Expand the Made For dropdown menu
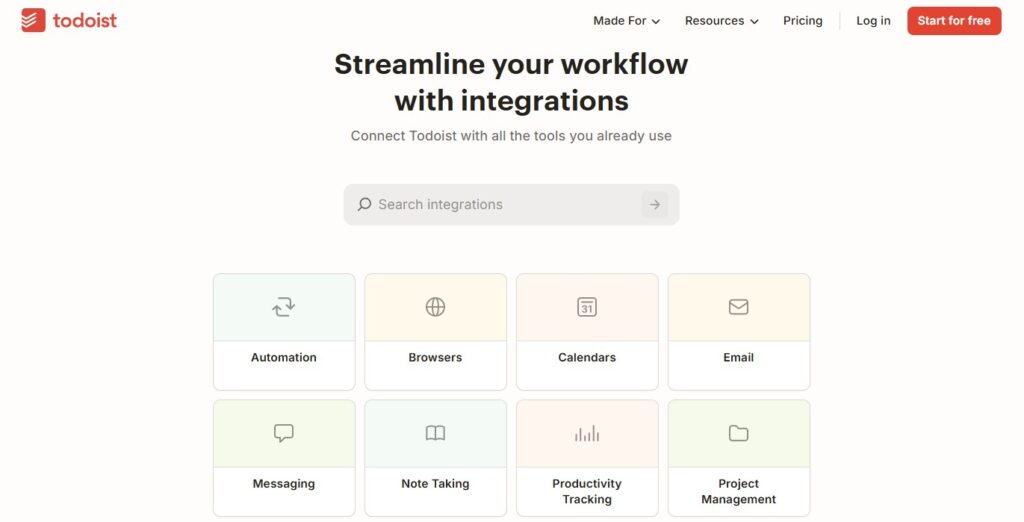This screenshot has height=522, width=1024. (x=626, y=21)
